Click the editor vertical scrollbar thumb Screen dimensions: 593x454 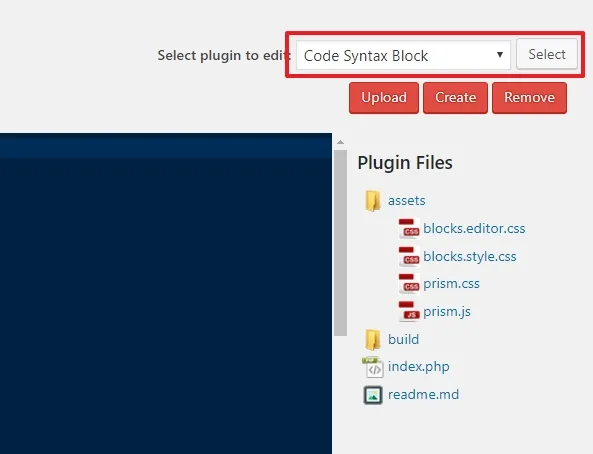[x=340, y=243]
